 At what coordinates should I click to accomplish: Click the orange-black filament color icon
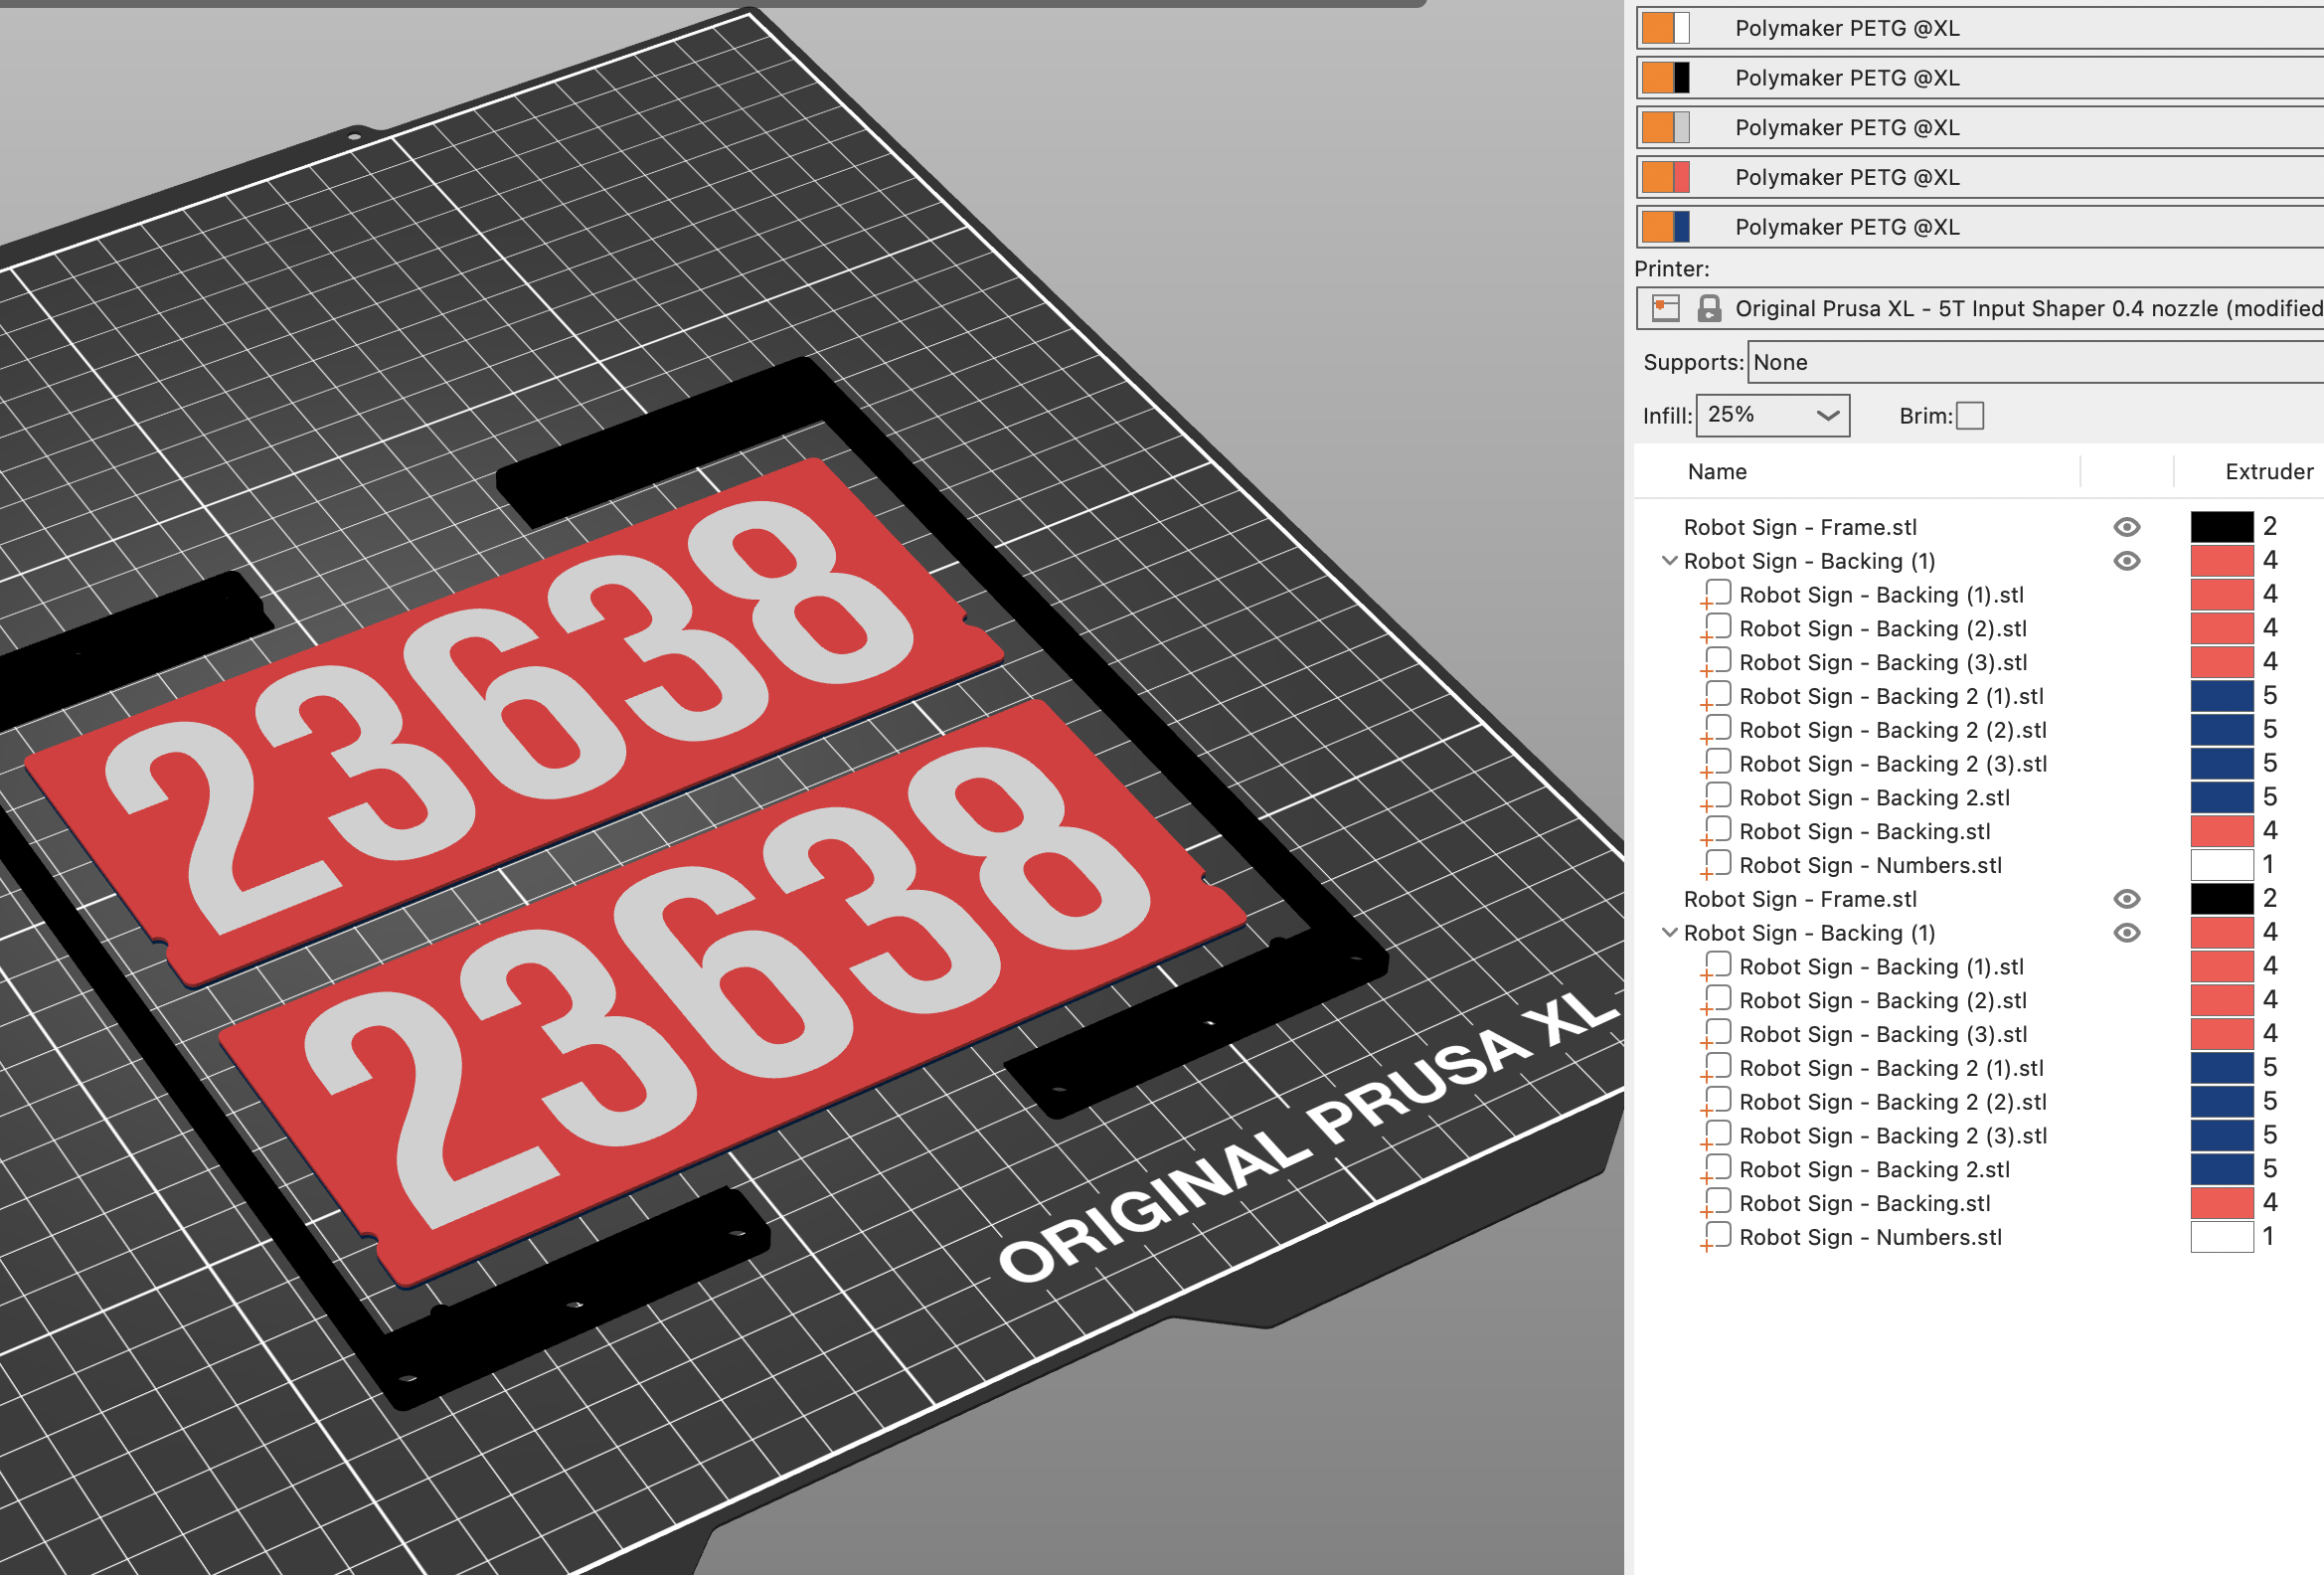[1665, 78]
